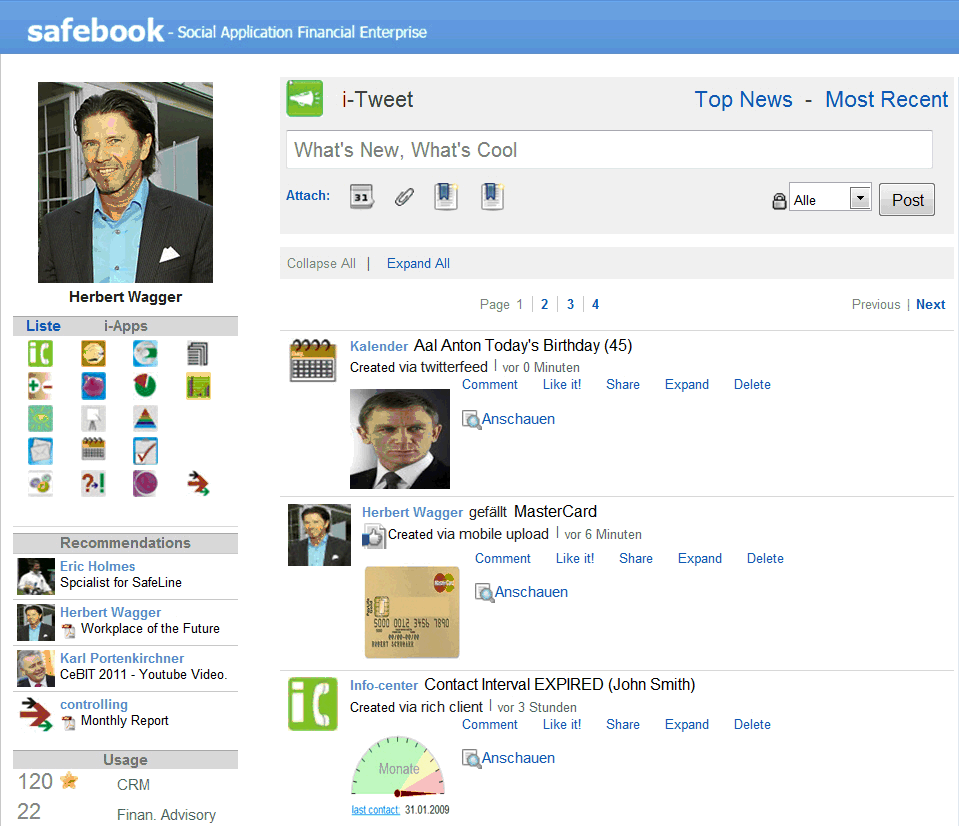
Task: Delete the Aal Anton birthday post
Action: (x=752, y=385)
